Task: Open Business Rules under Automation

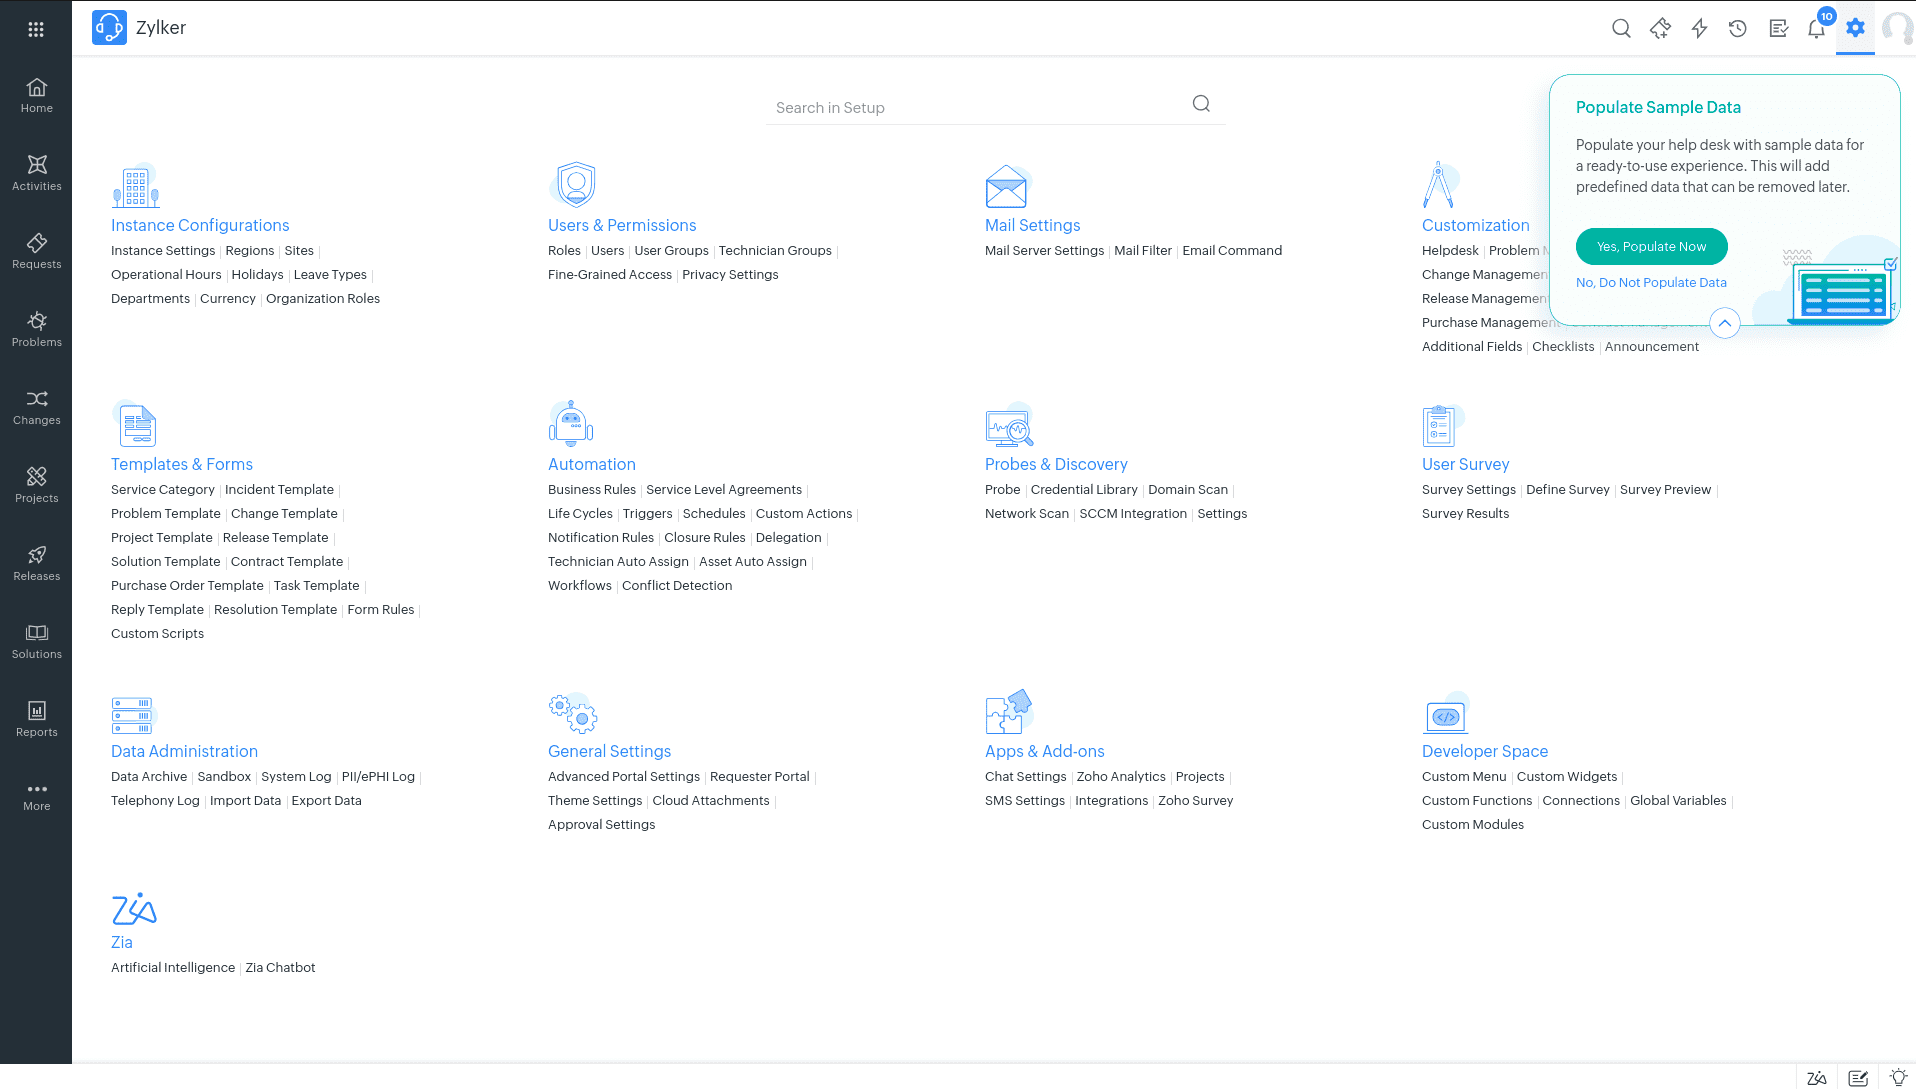Action: [x=591, y=490]
